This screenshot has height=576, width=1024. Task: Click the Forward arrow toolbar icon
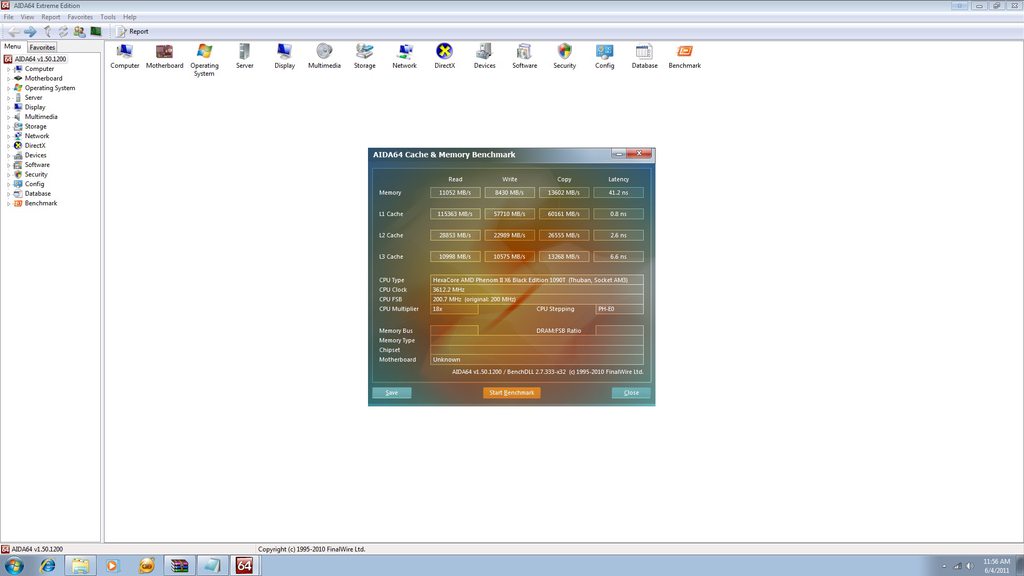point(30,31)
